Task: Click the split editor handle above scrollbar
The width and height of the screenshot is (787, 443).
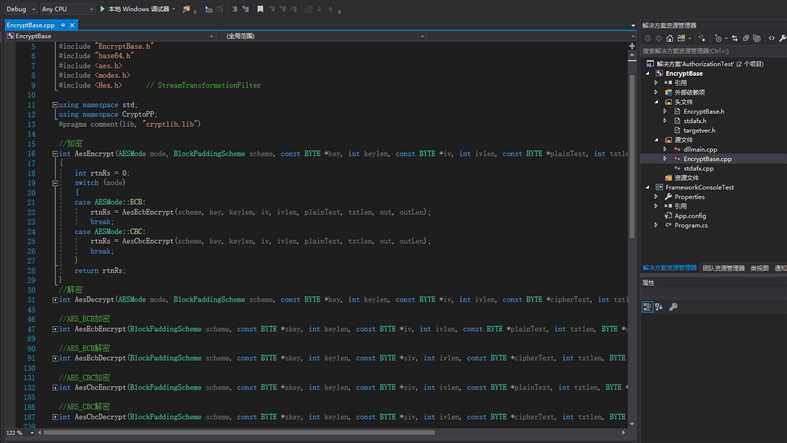Action: (632, 46)
